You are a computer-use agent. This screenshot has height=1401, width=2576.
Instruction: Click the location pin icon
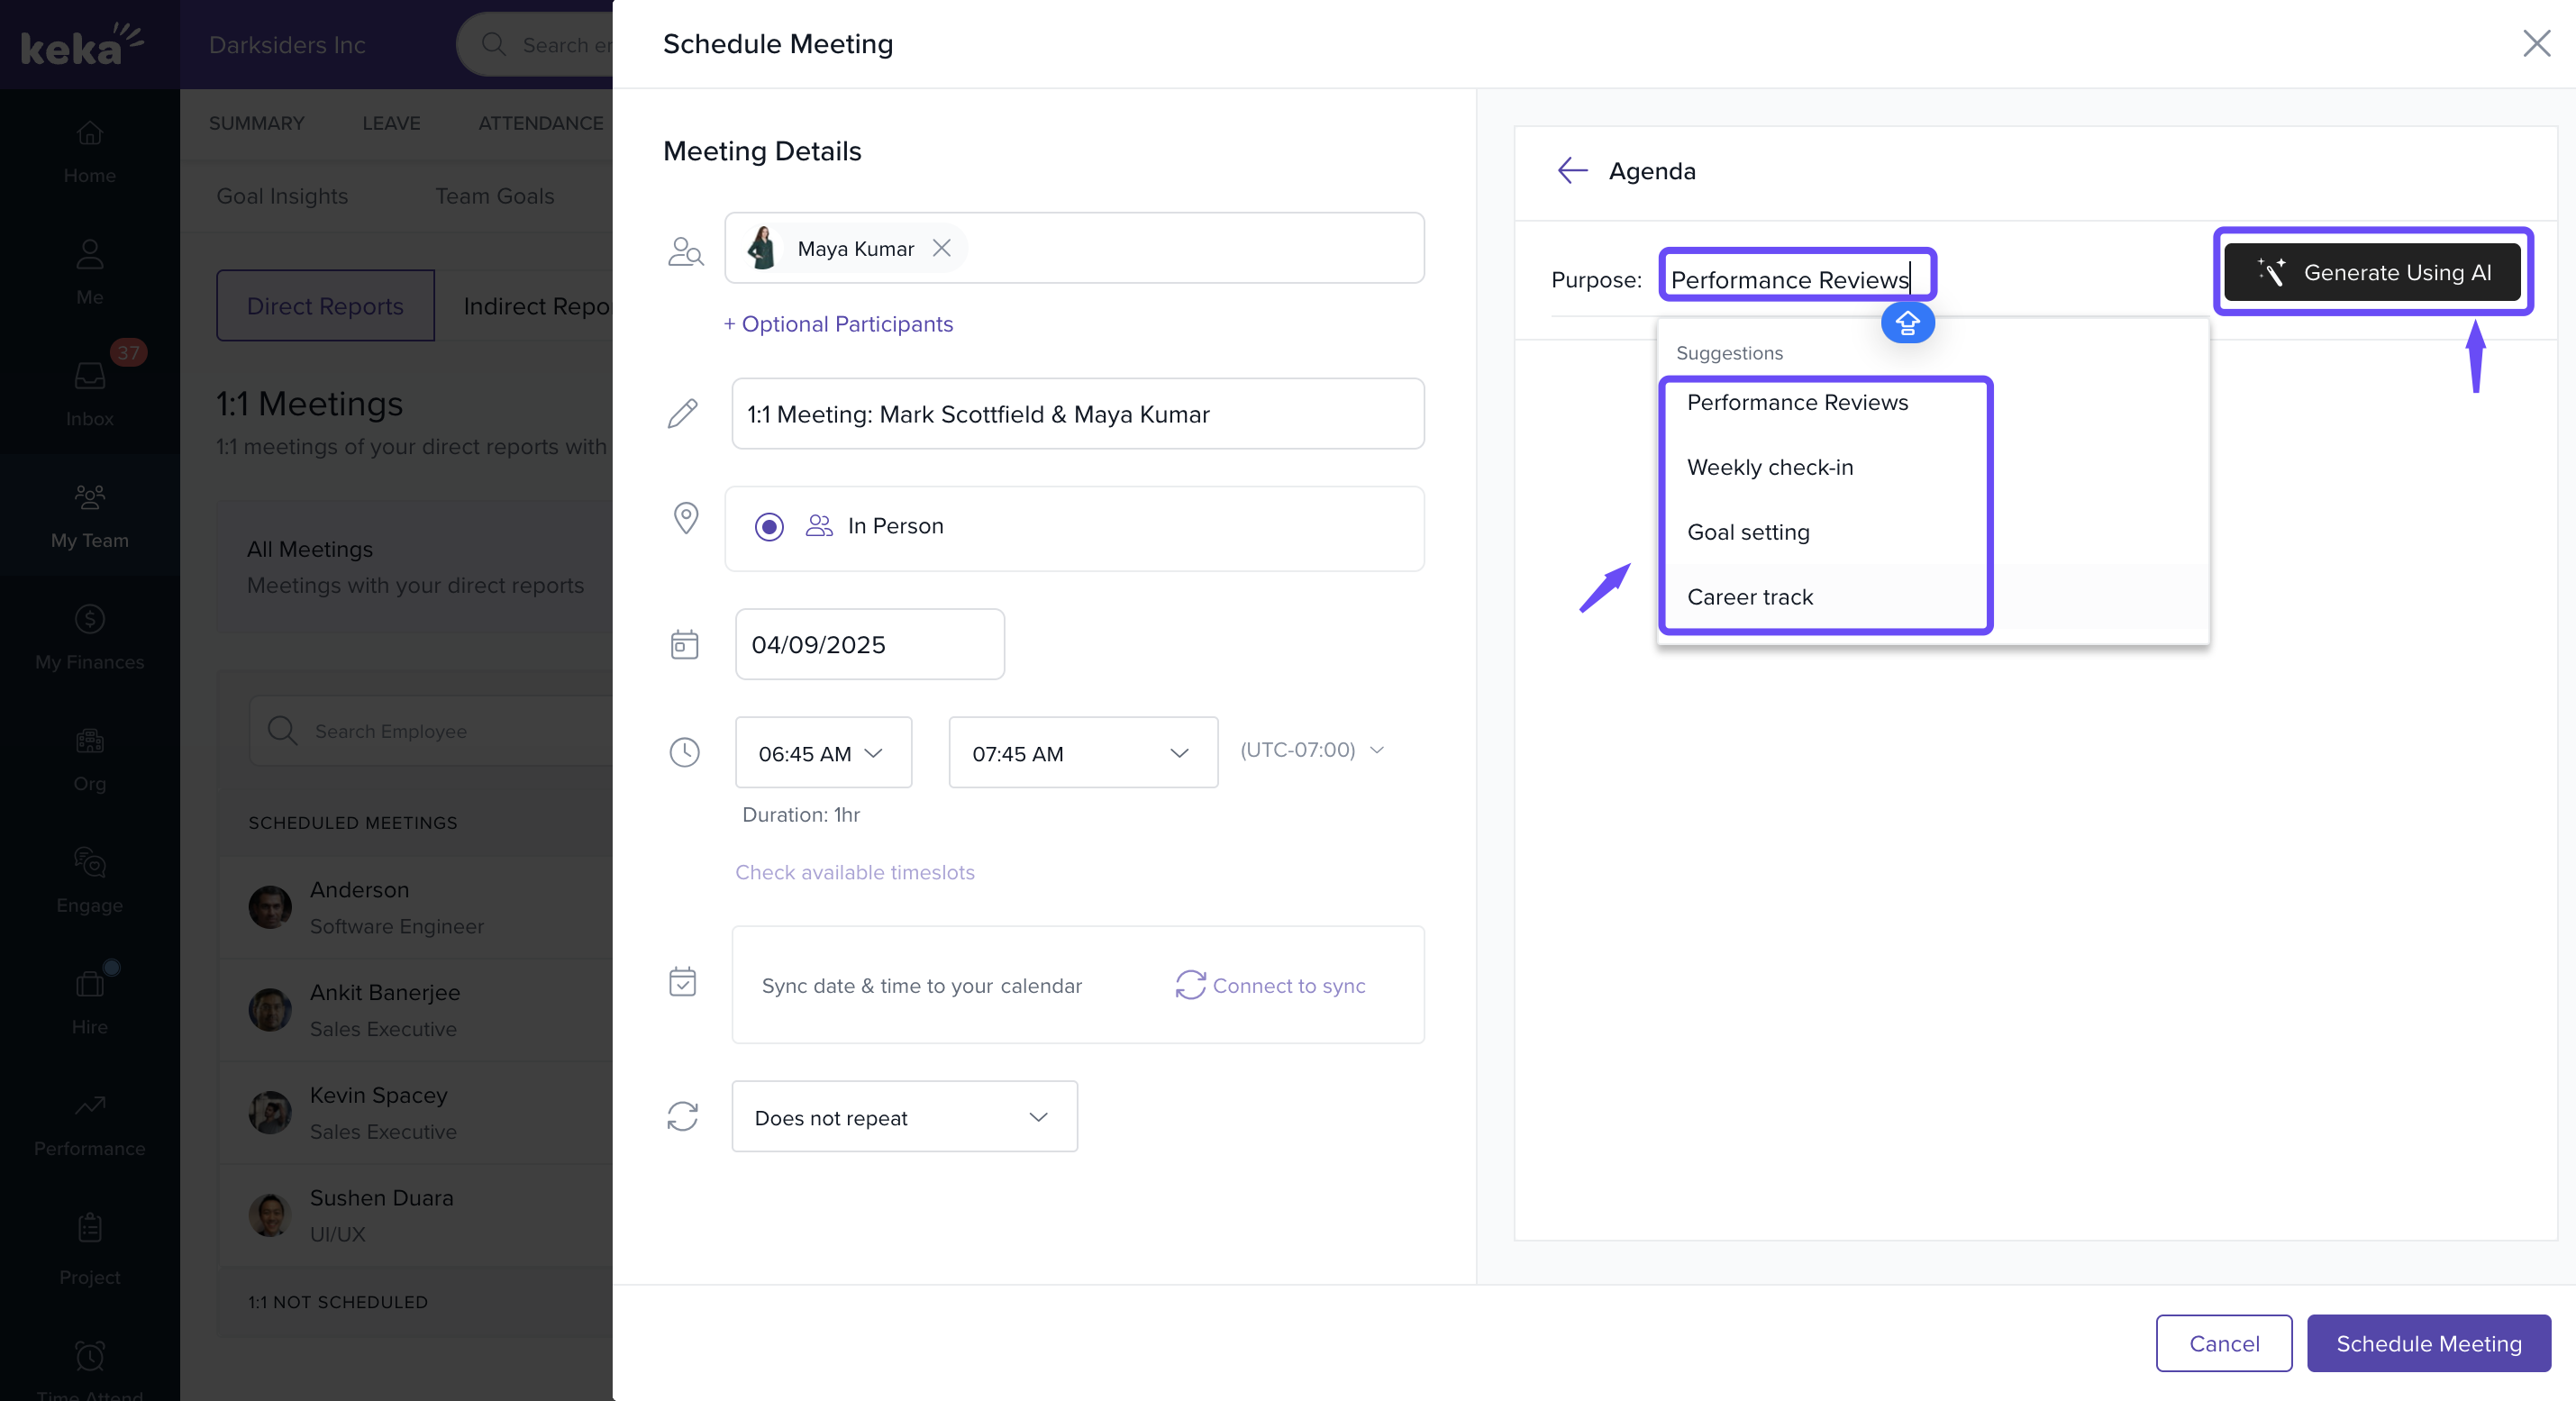click(x=686, y=518)
